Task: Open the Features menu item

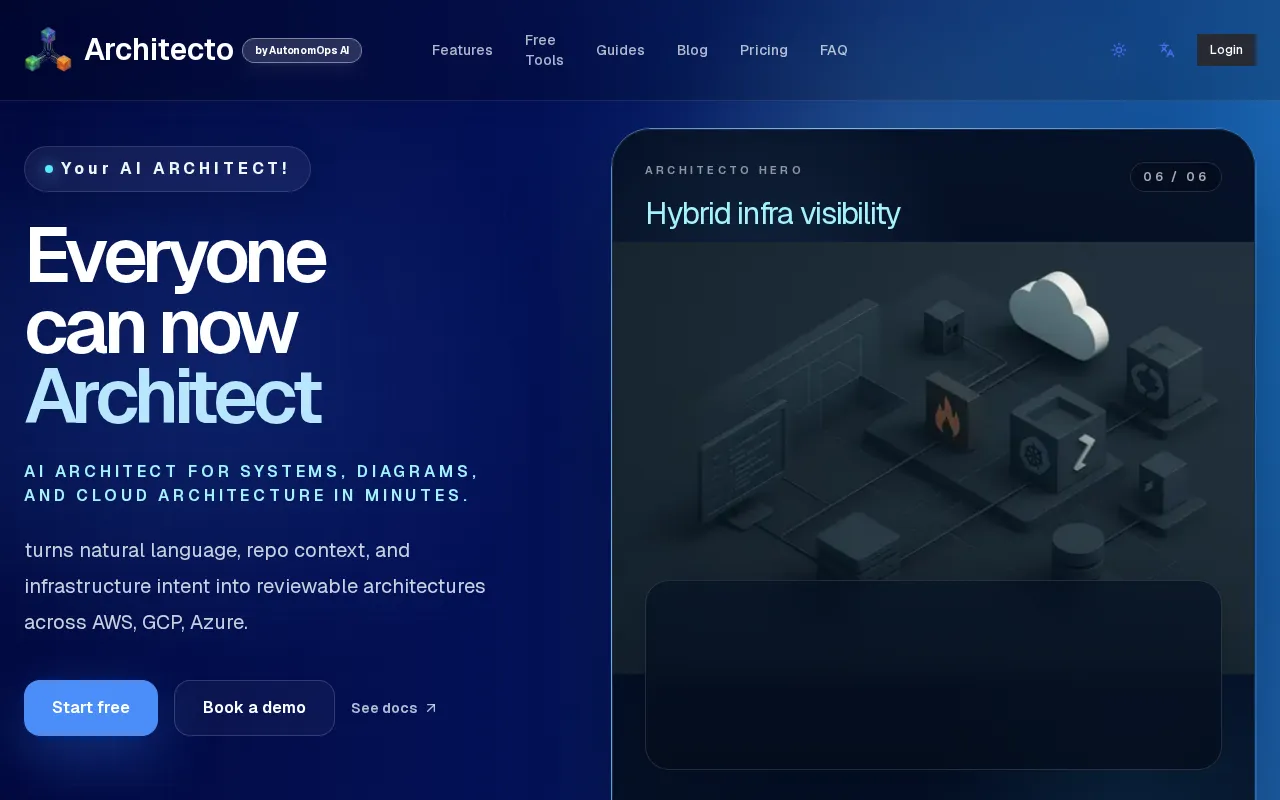Action: point(462,50)
